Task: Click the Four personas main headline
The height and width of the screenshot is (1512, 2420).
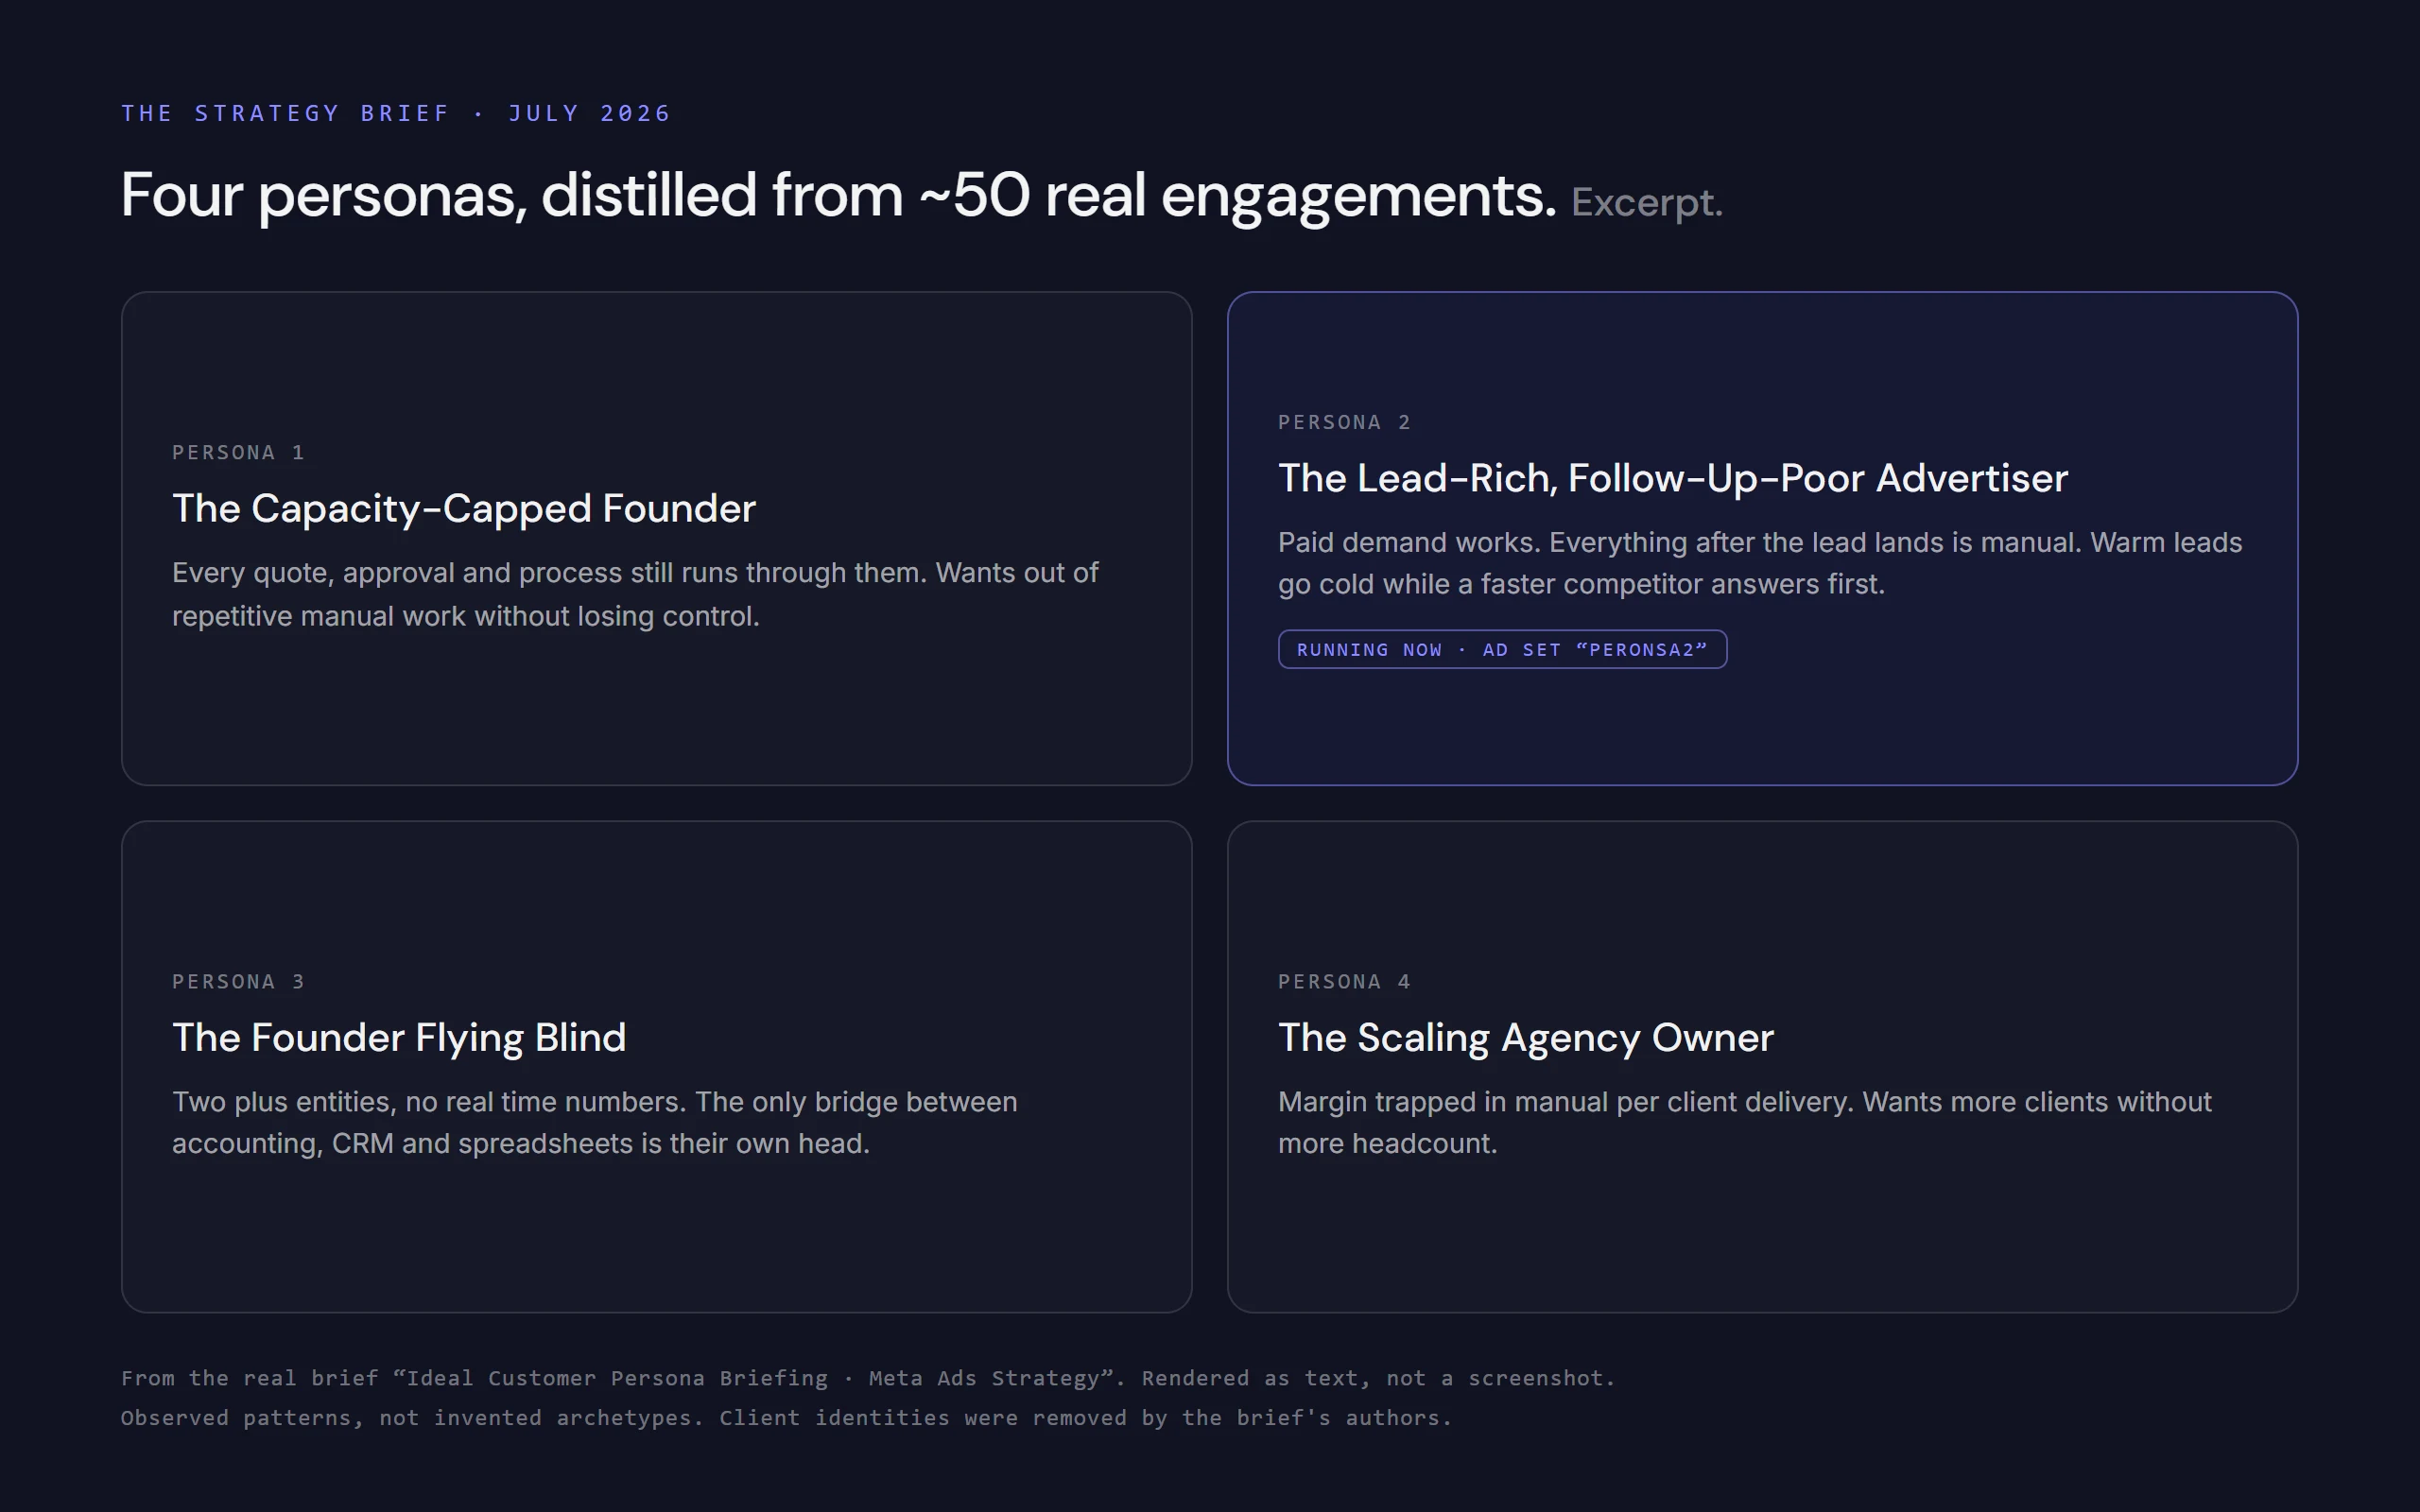Action: (x=838, y=195)
